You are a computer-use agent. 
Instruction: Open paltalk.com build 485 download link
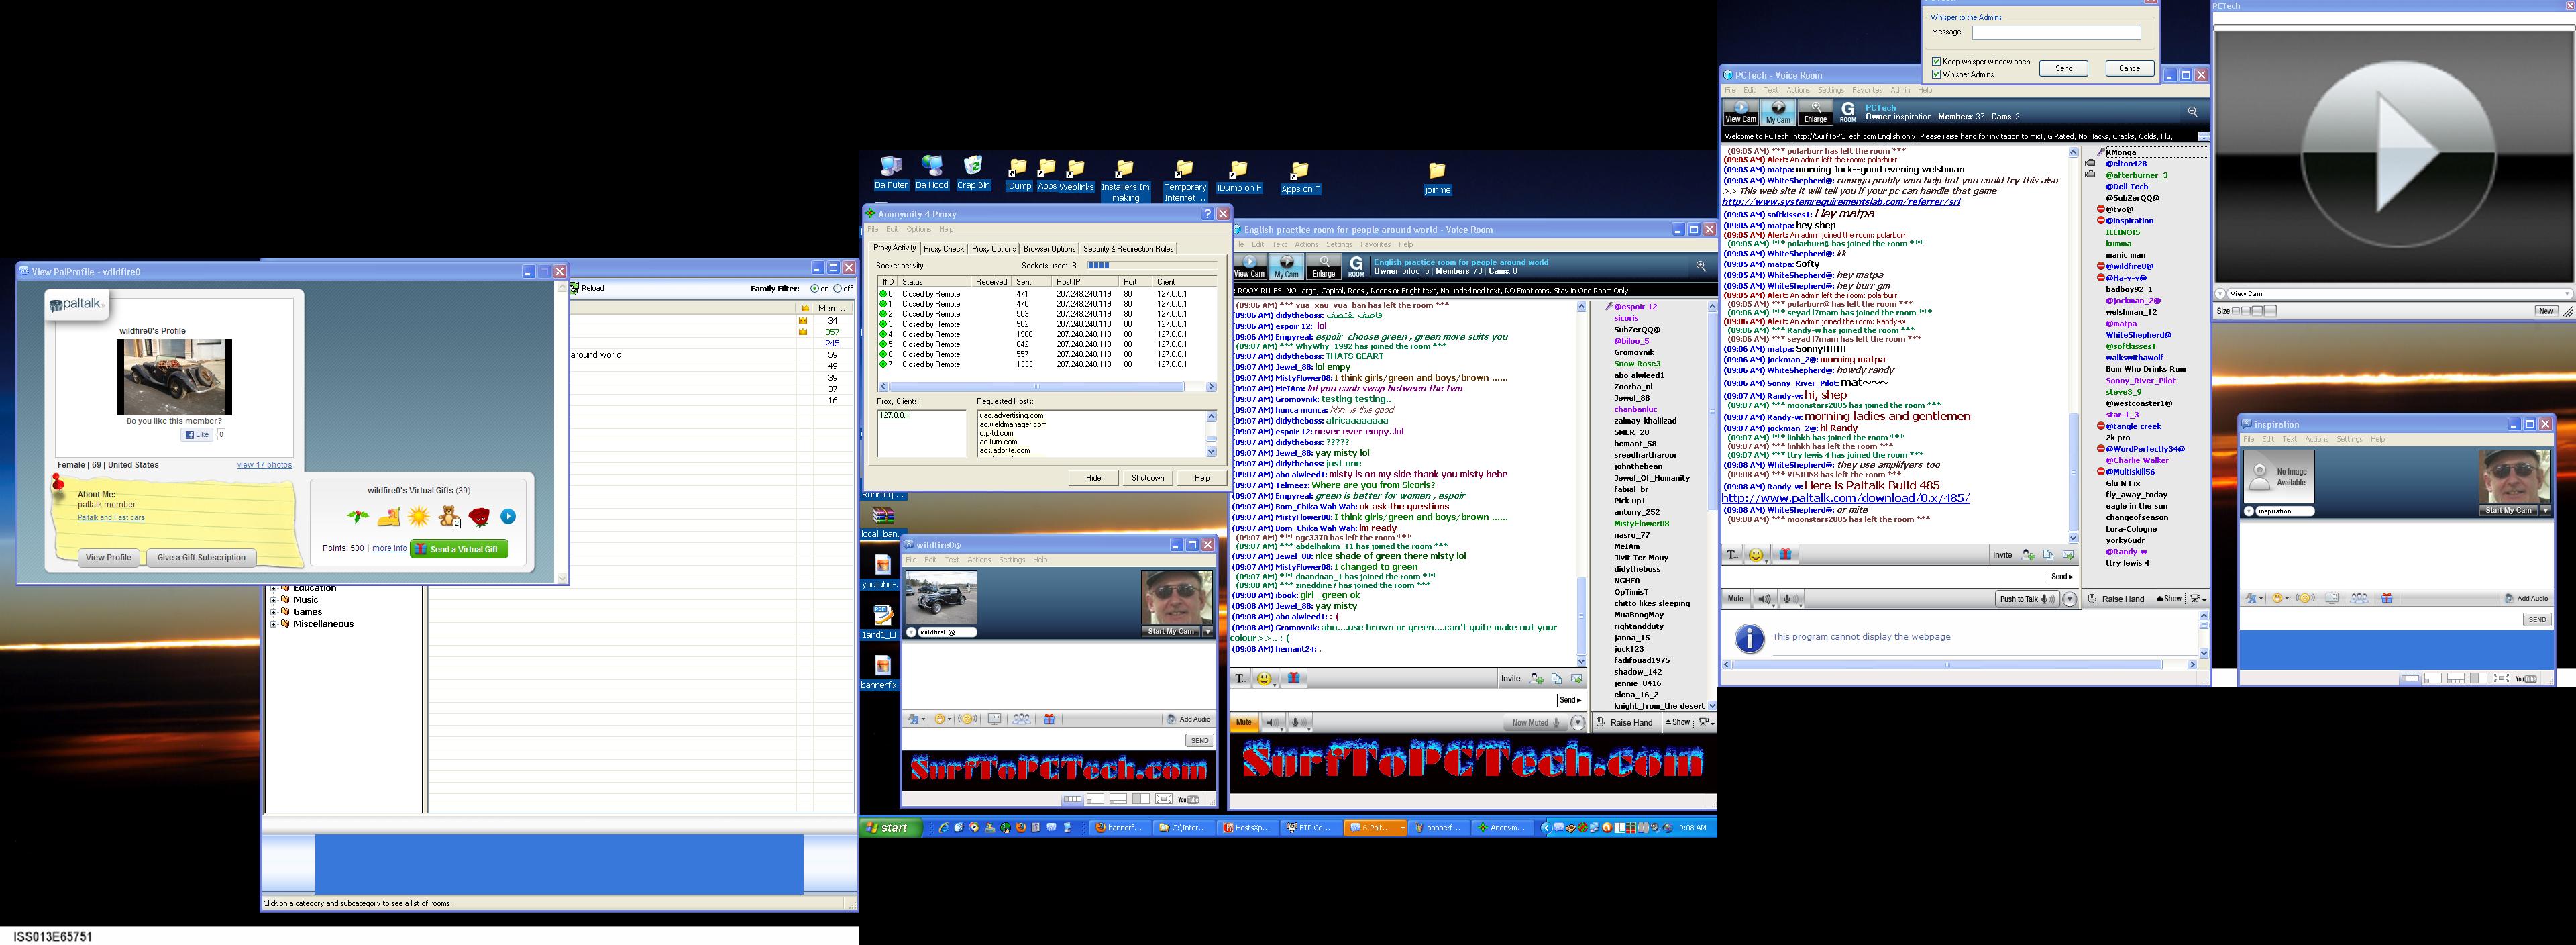(x=1845, y=498)
